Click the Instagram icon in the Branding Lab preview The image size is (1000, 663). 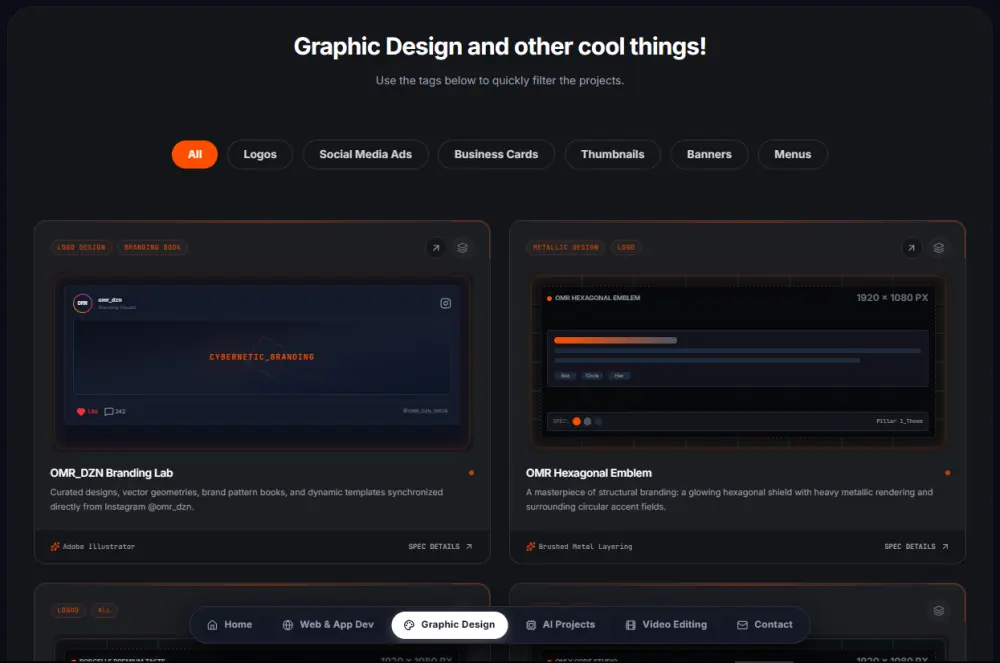pyautogui.click(x=446, y=303)
